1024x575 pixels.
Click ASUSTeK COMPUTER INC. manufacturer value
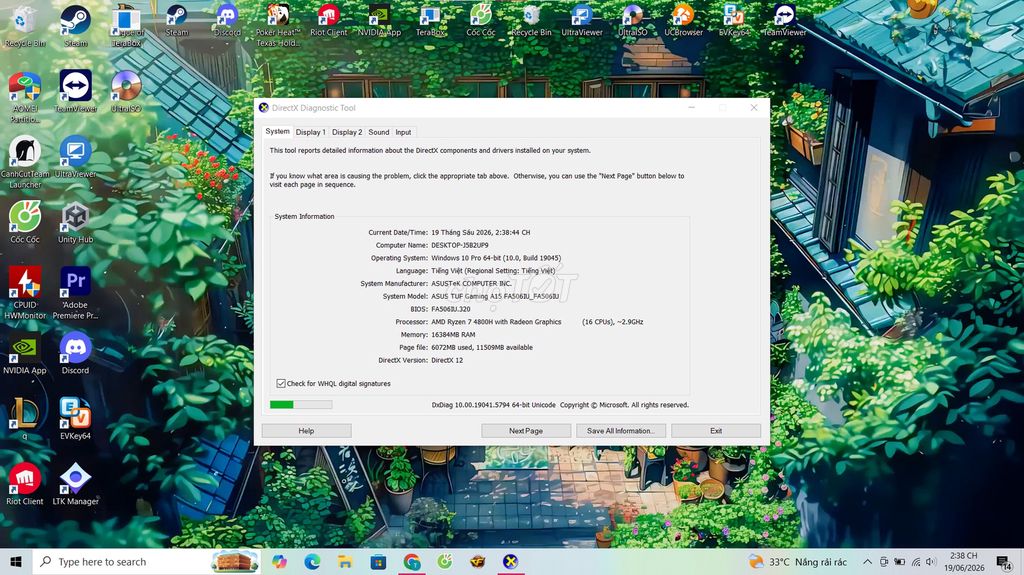[472, 284]
